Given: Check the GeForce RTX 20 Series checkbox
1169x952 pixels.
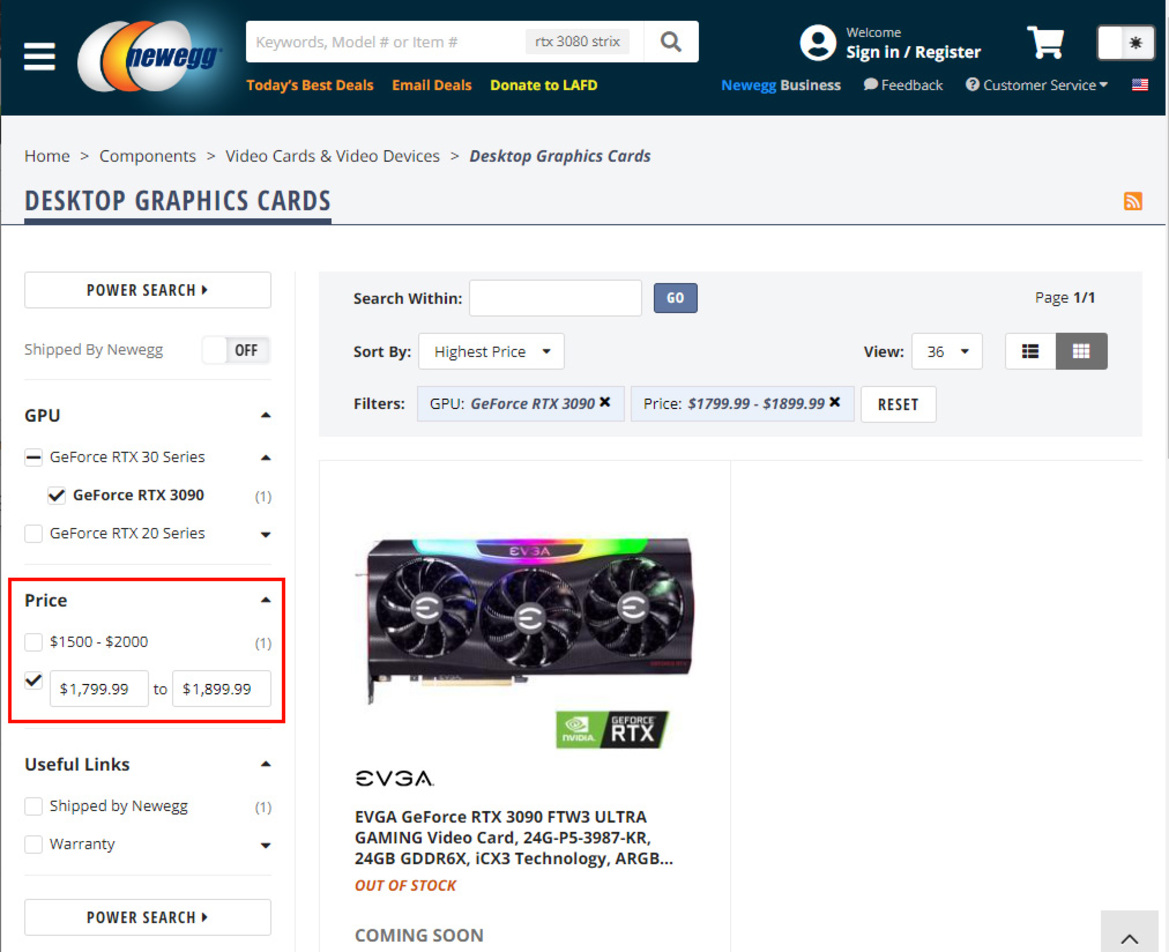Looking at the screenshot, I should pyautogui.click(x=34, y=534).
